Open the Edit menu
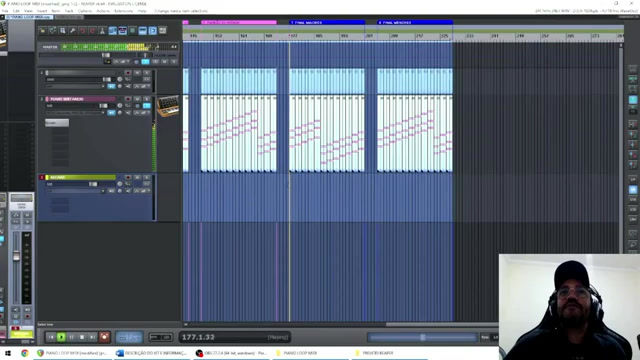Screen dimensions: 640x360 pos(16,11)
